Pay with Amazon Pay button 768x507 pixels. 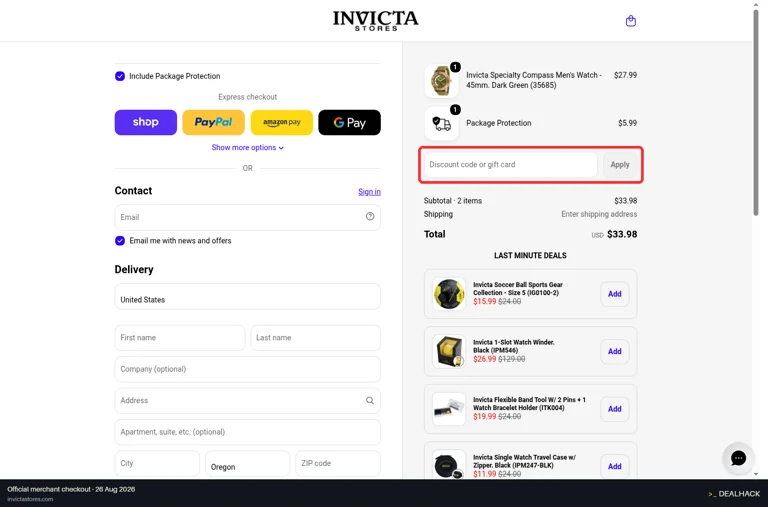click(x=282, y=122)
